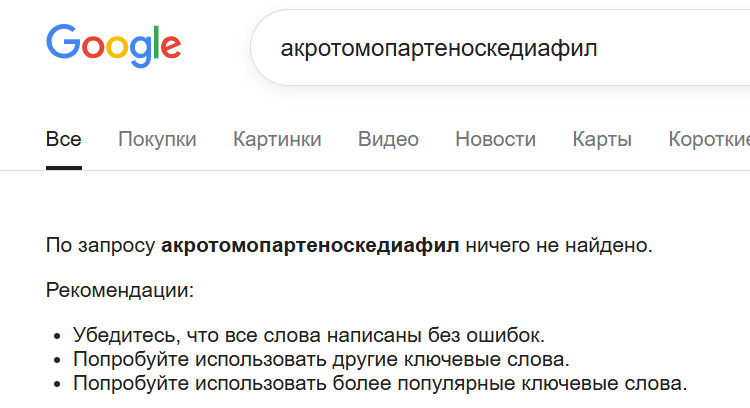The image size is (750, 408).
Task: Switch to the Покупки tab
Action: click(x=157, y=139)
